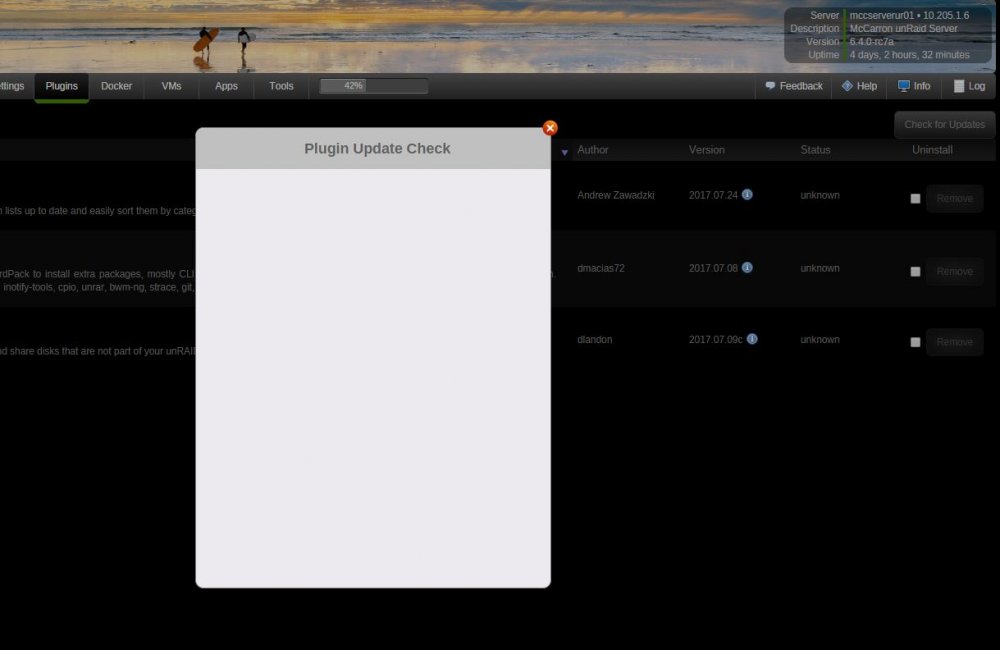Remove the Andrew Zawadzki plugin

click(955, 198)
